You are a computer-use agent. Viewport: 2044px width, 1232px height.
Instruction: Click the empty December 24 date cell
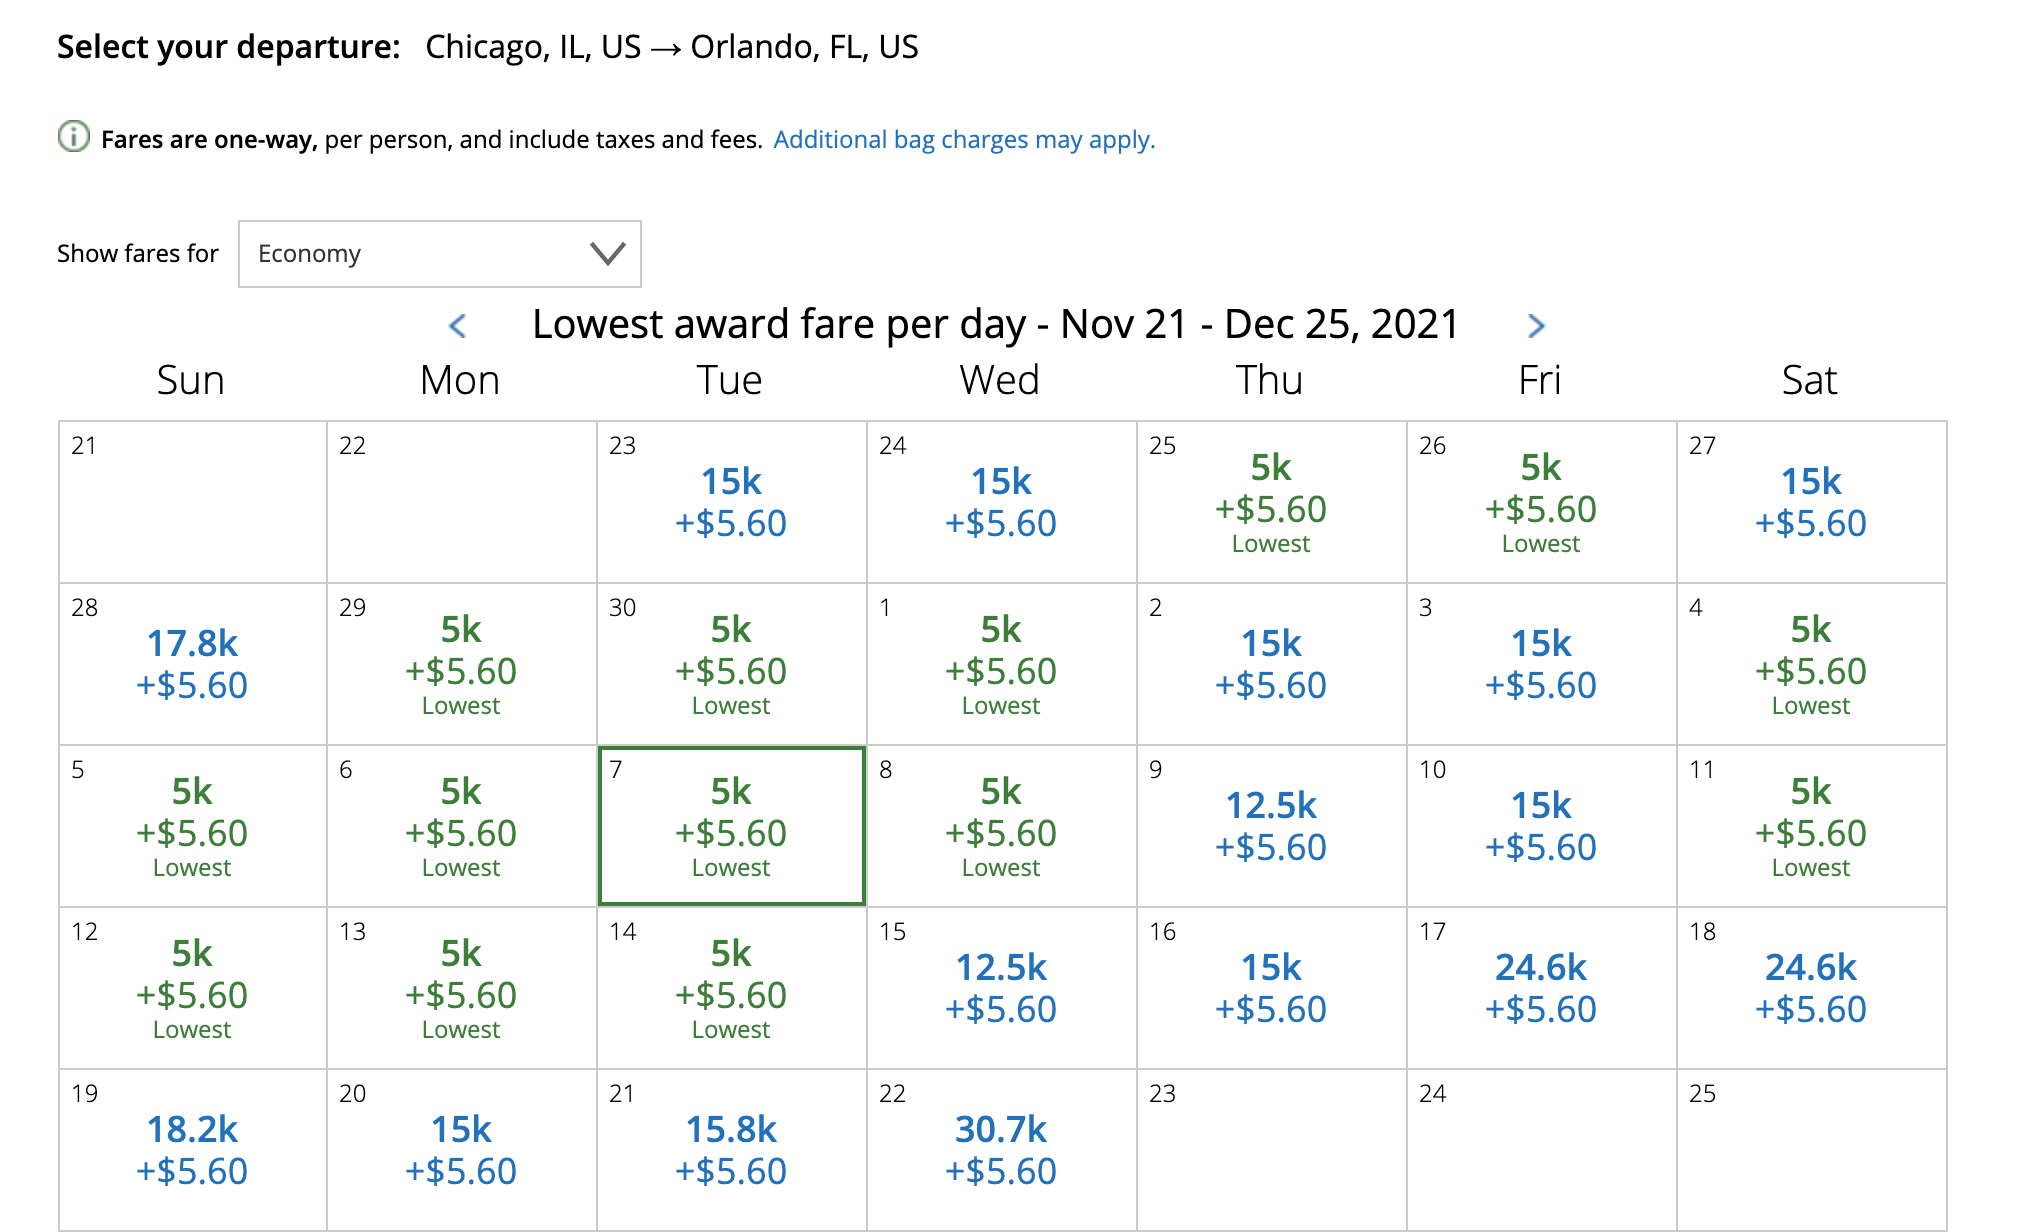pos(1542,1150)
